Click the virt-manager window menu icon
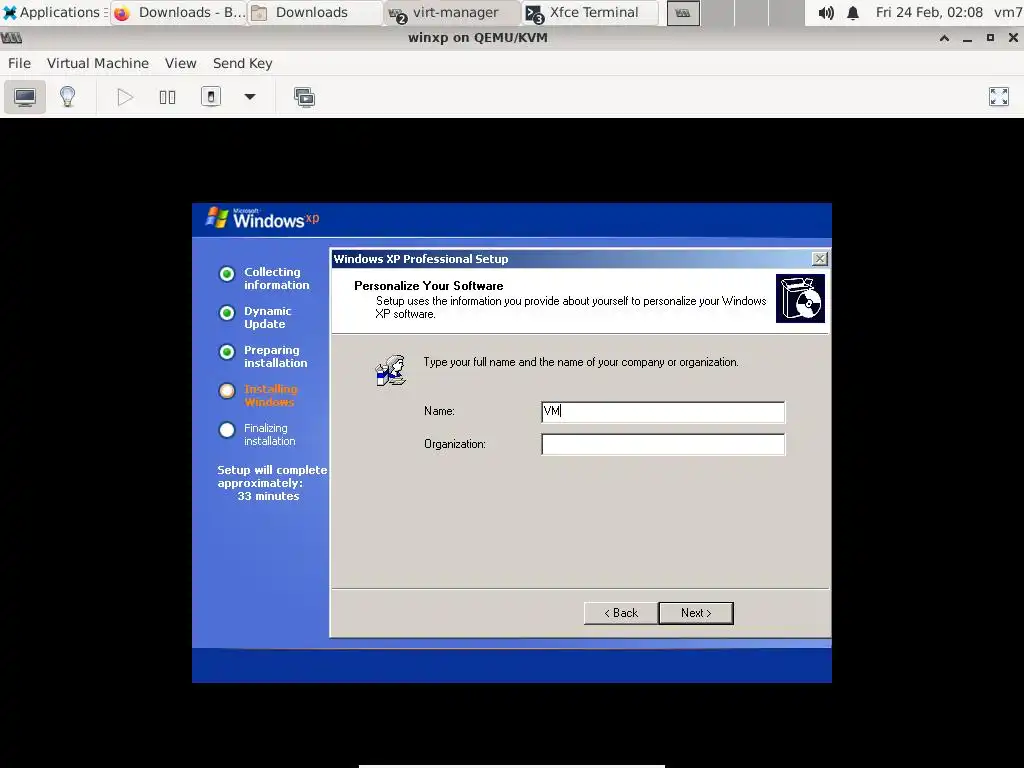 point(11,38)
